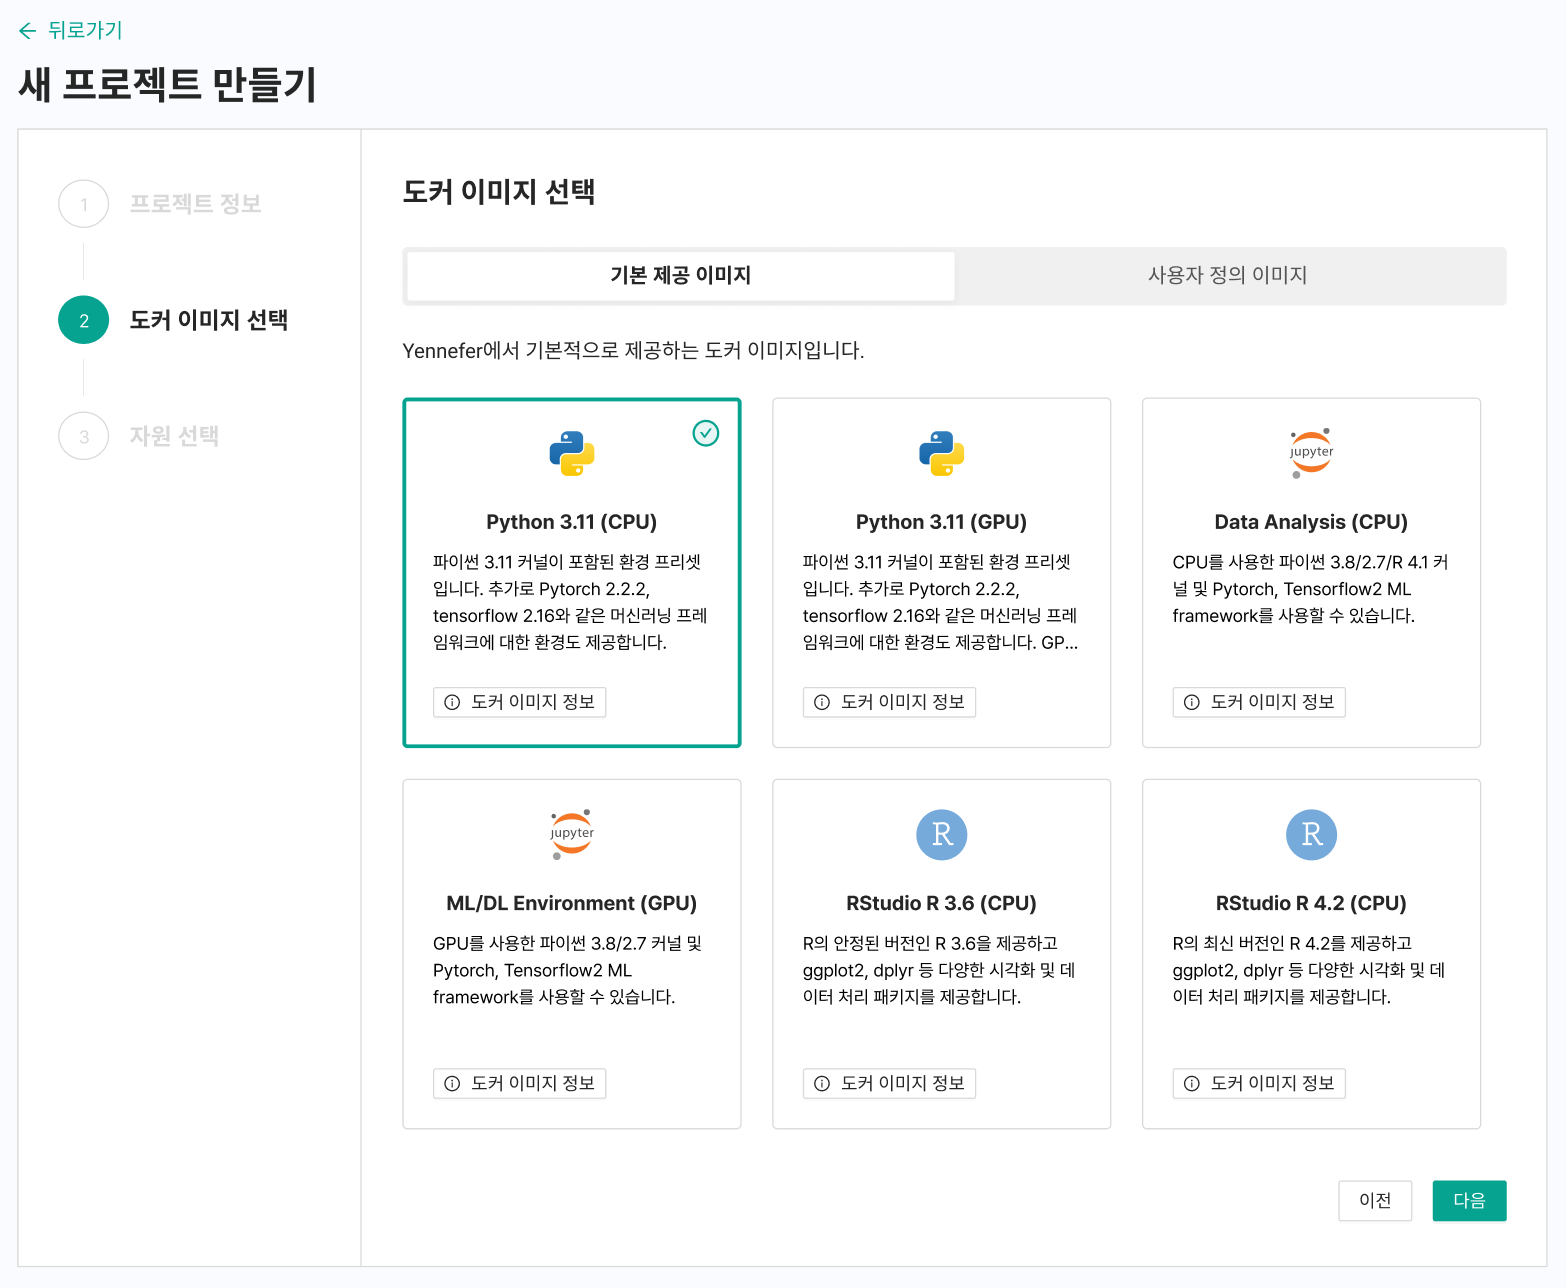Select the 기본 제공 이미지 tab
The image size is (1566, 1288).
click(680, 275)
